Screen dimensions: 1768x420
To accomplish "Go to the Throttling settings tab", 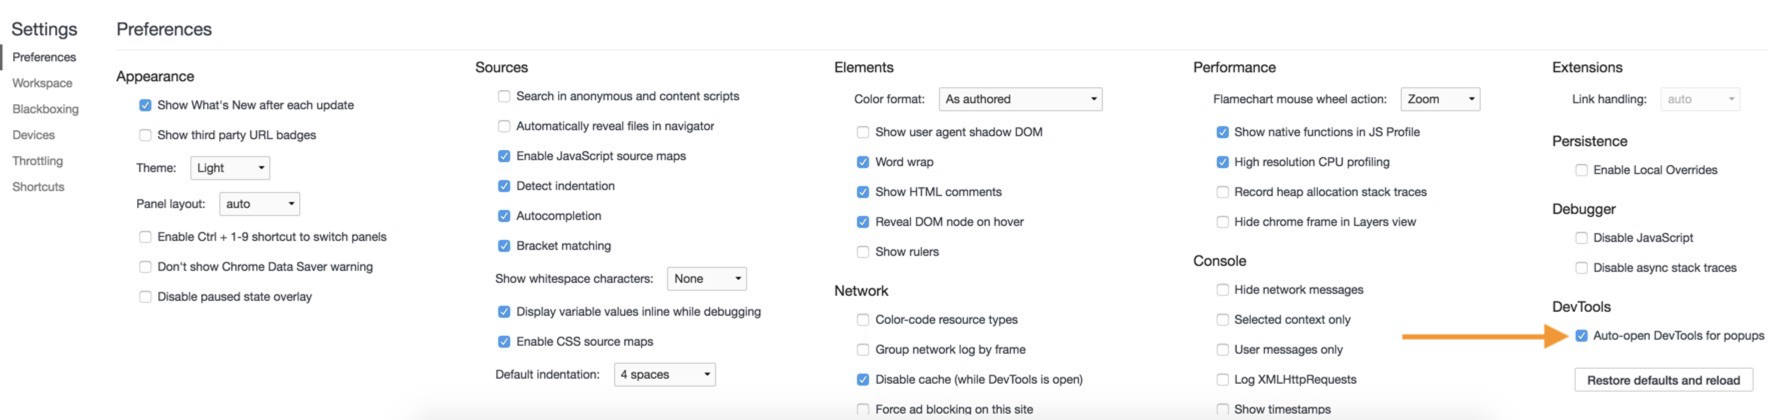I will click(37, 161).
